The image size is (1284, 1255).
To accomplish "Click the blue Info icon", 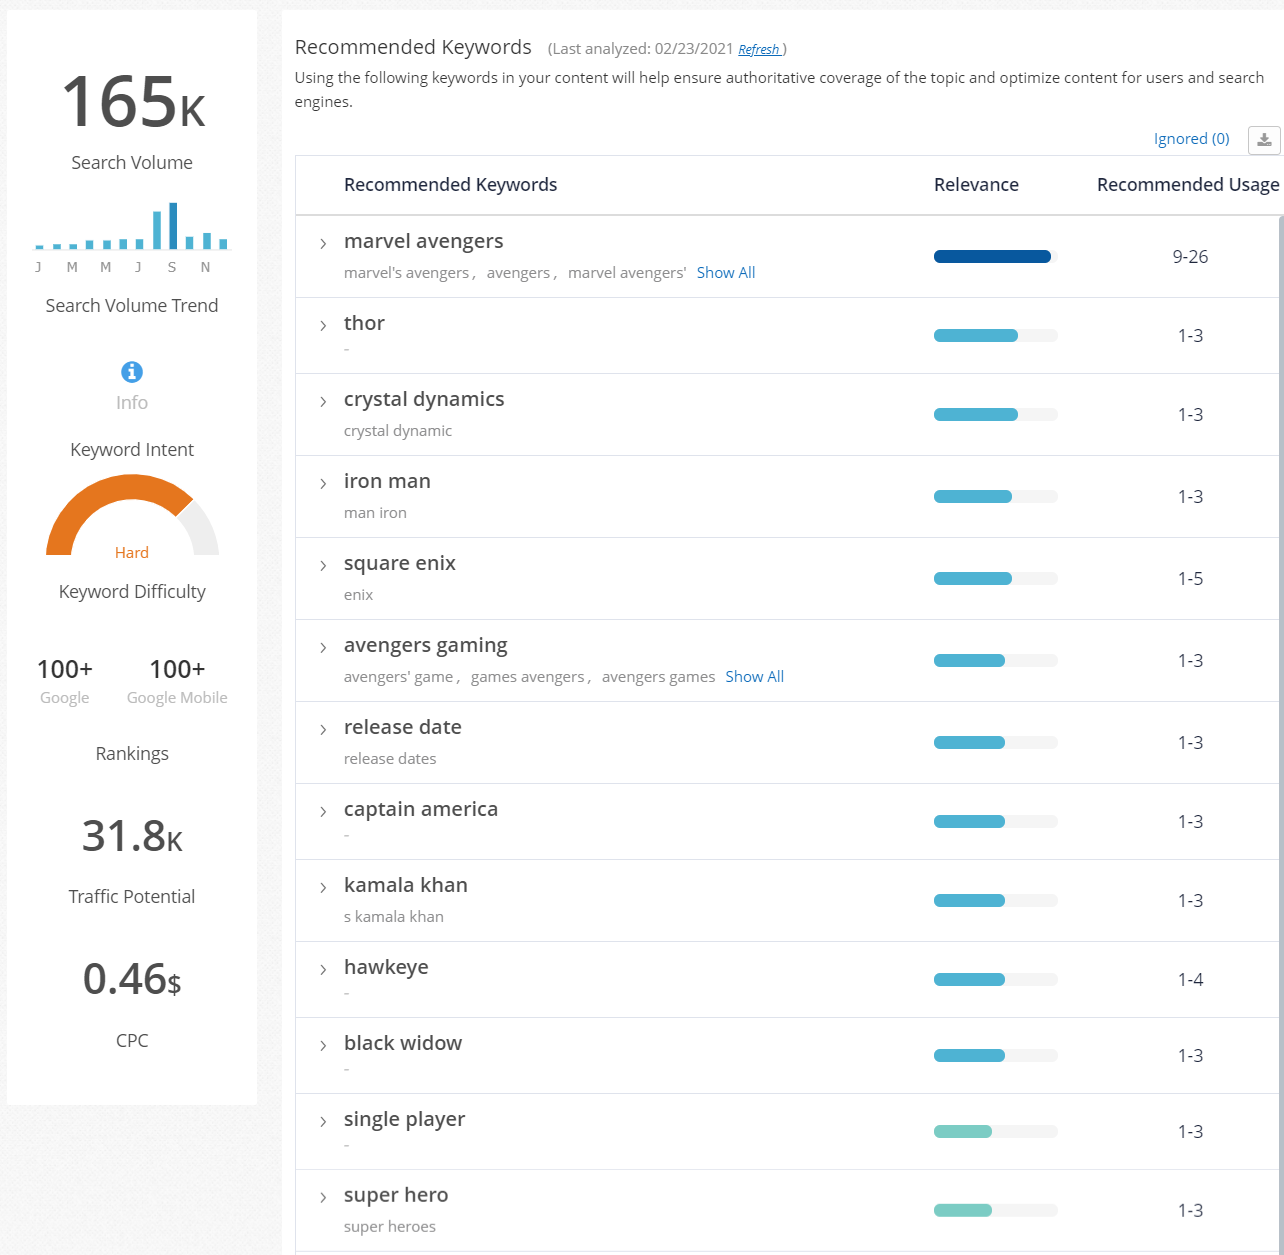I will click(132, 372).
